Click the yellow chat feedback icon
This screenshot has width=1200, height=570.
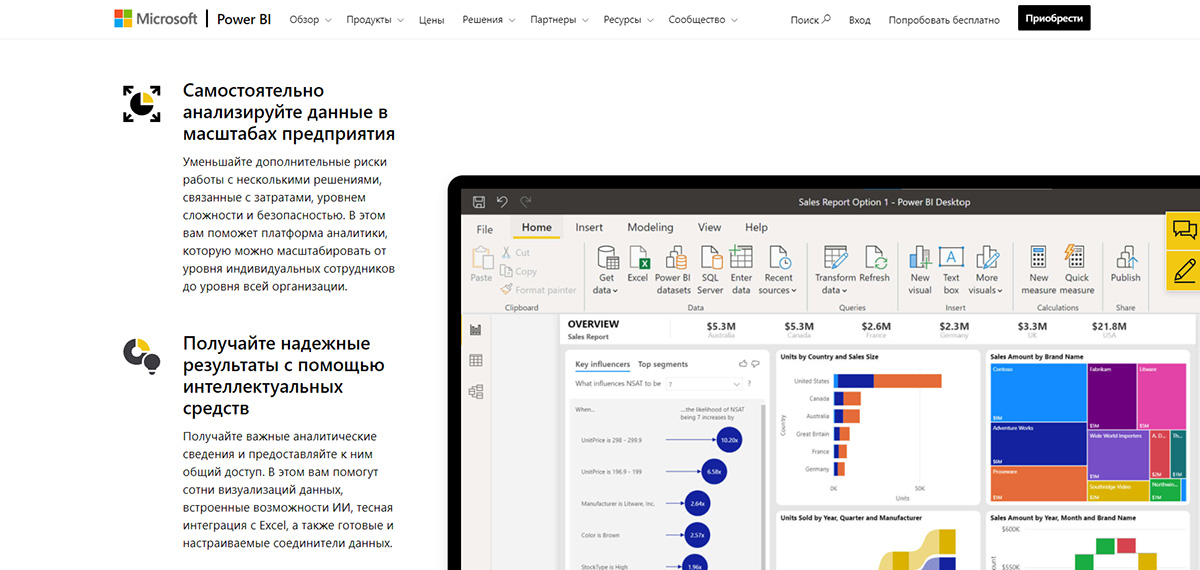(1185, 230)
